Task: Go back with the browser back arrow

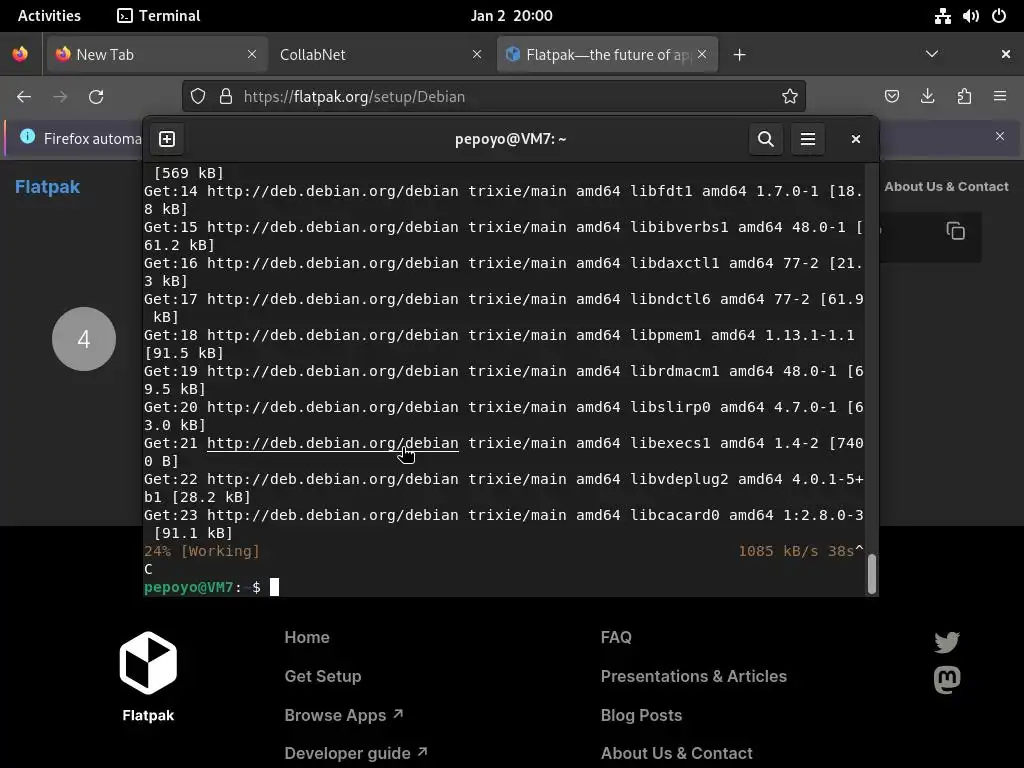Action: coord(24,97)
